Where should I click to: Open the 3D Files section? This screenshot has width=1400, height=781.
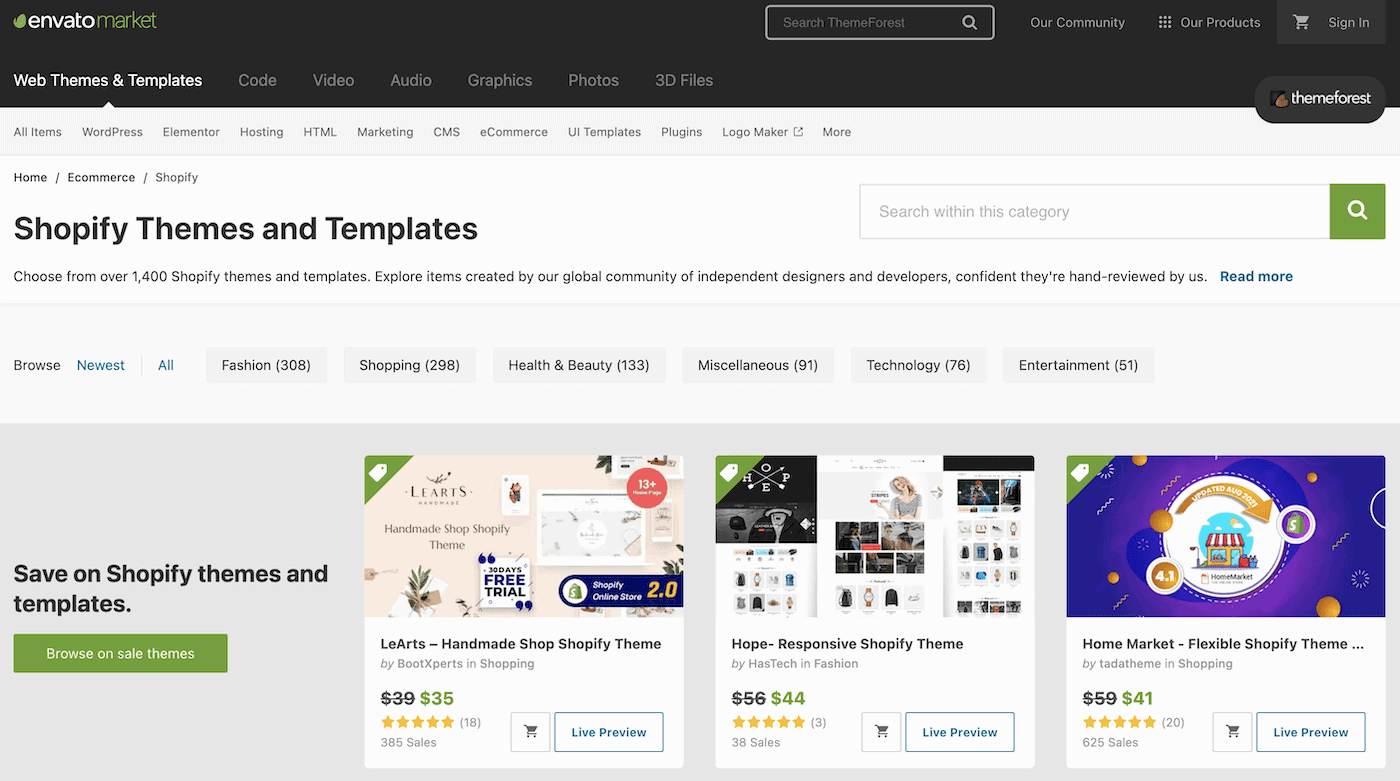[684, 80]
